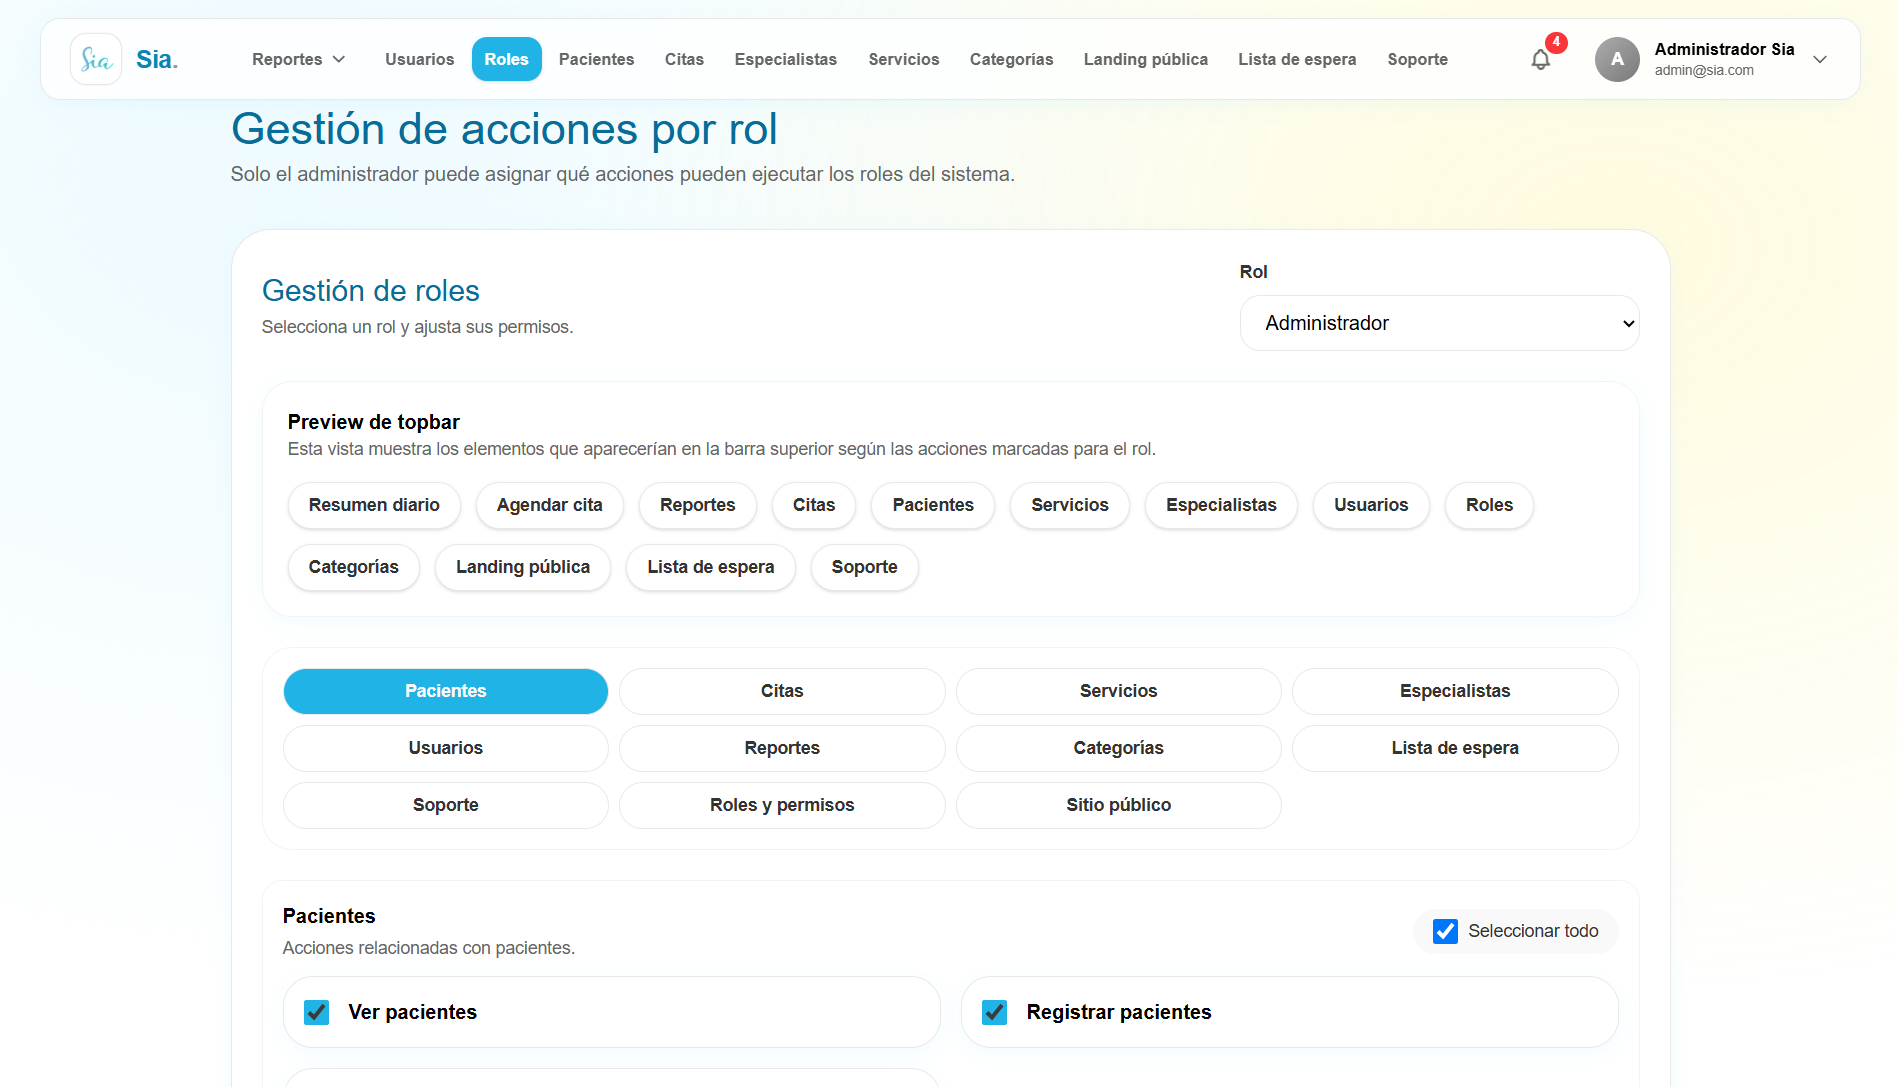Open Citas in the top navbar
The height and width of the screenshot is (1087, 1897).
pos(685,59)
